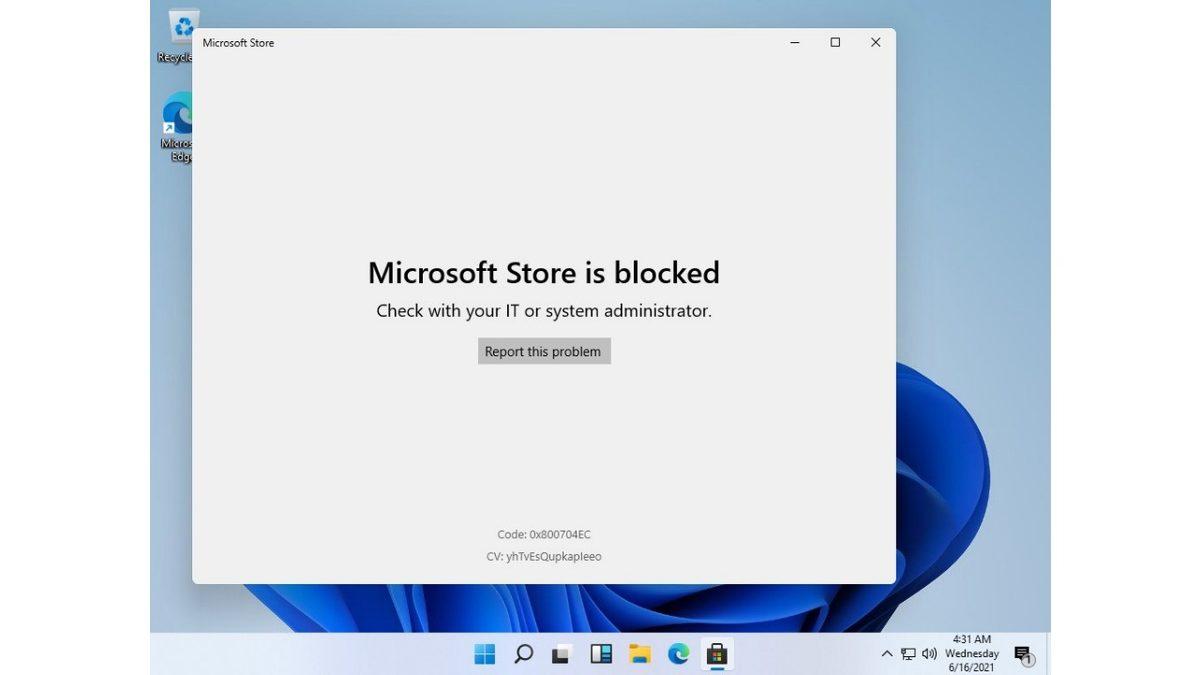Open Windows Search from the taskbar
Screen dimensions: 1200x675
523,653
